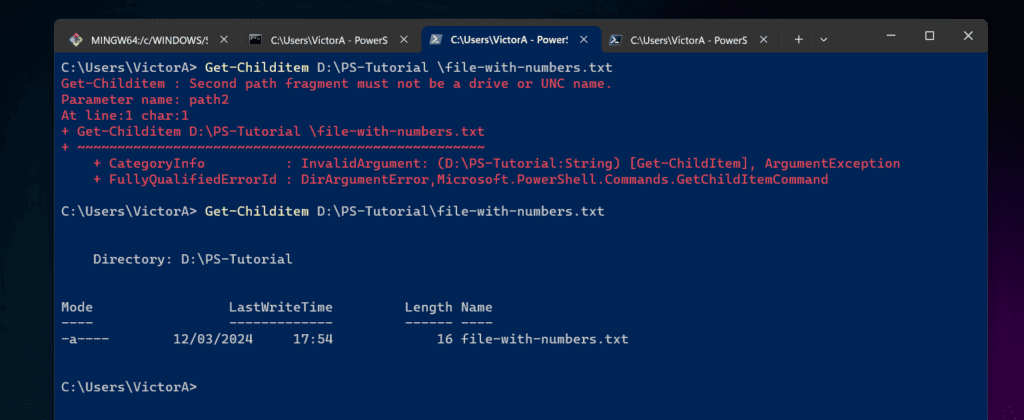Click the empty prompt at C:\Users\VictorA>

[x=129, y=387]
